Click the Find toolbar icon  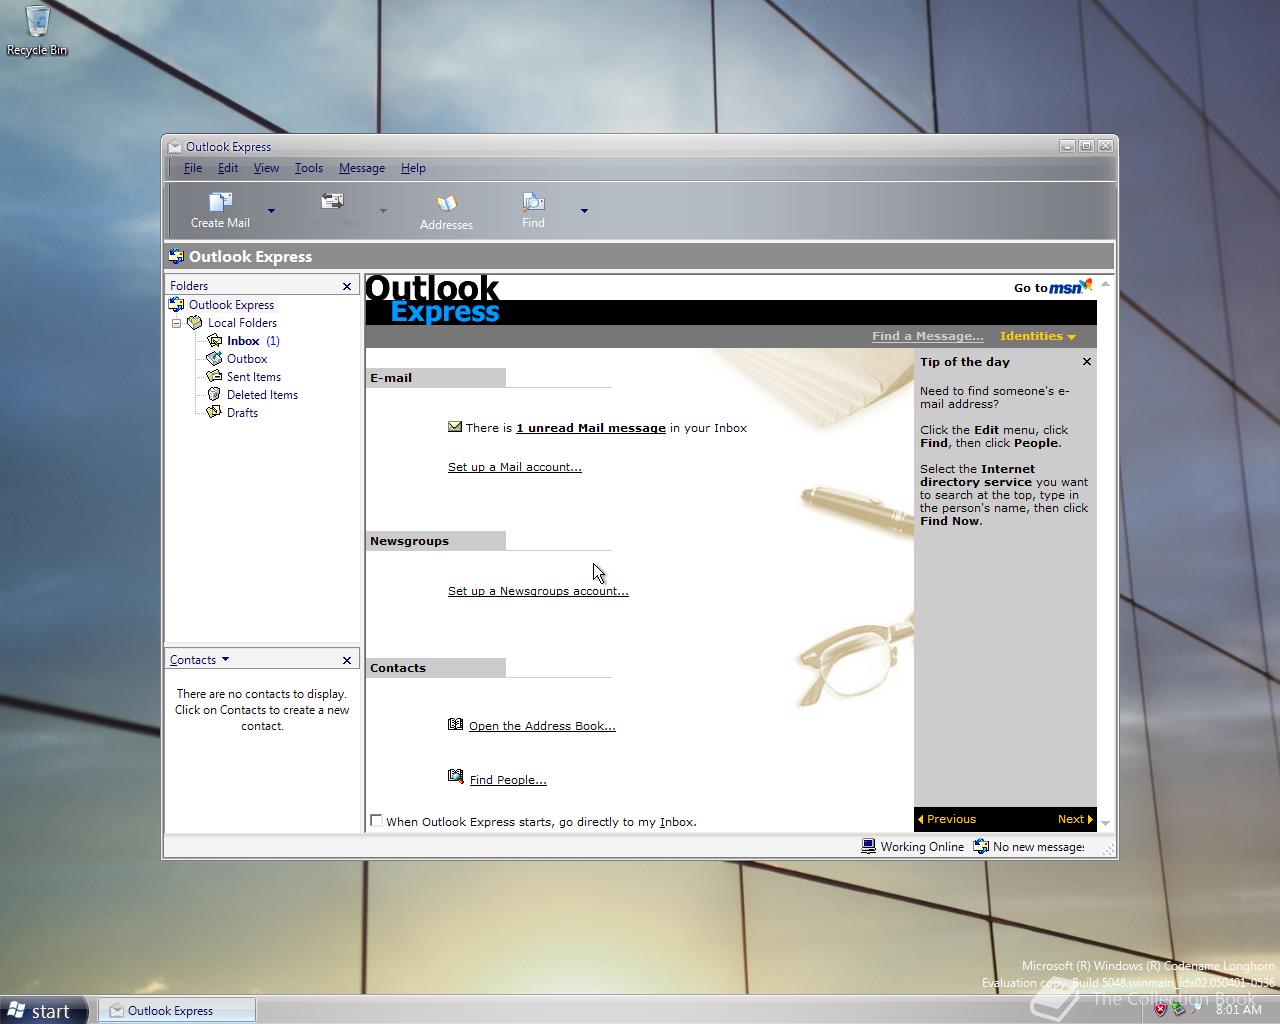[x=533, y=202]
